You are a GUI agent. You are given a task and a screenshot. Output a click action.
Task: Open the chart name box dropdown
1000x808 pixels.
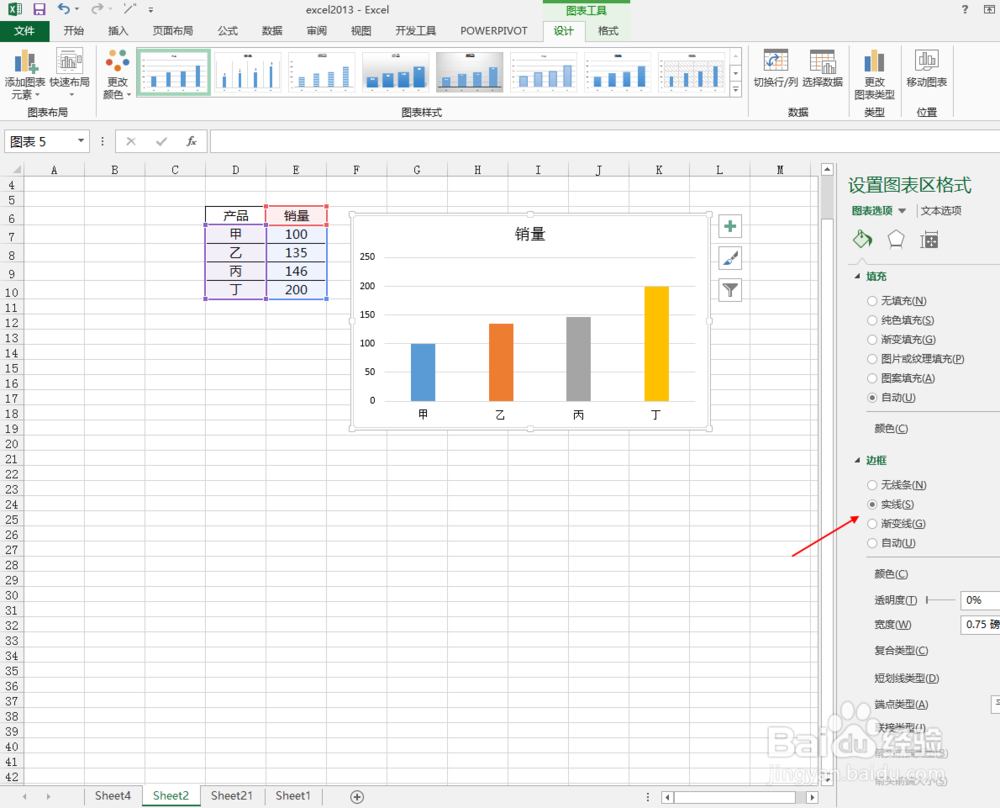click(81, 141)
